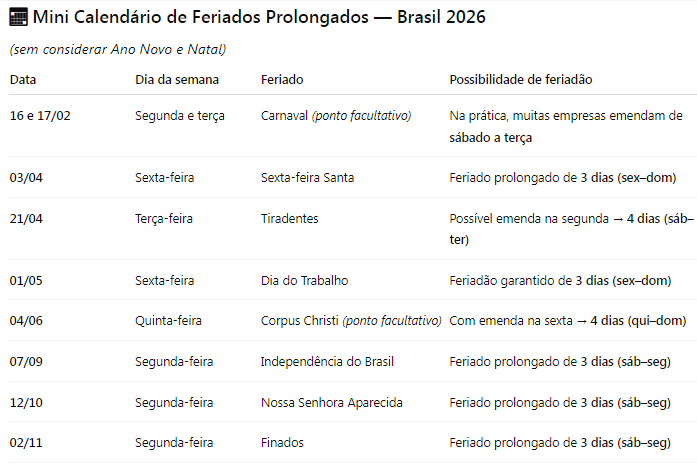This screenshot has width=697, height=465.
Task: Select 'Nossa Senhora Aparecida' cell
Action: [332, 402]
